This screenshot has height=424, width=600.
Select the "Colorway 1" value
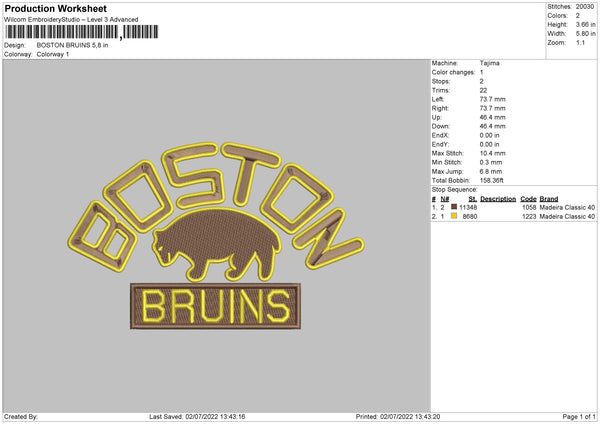53,54
